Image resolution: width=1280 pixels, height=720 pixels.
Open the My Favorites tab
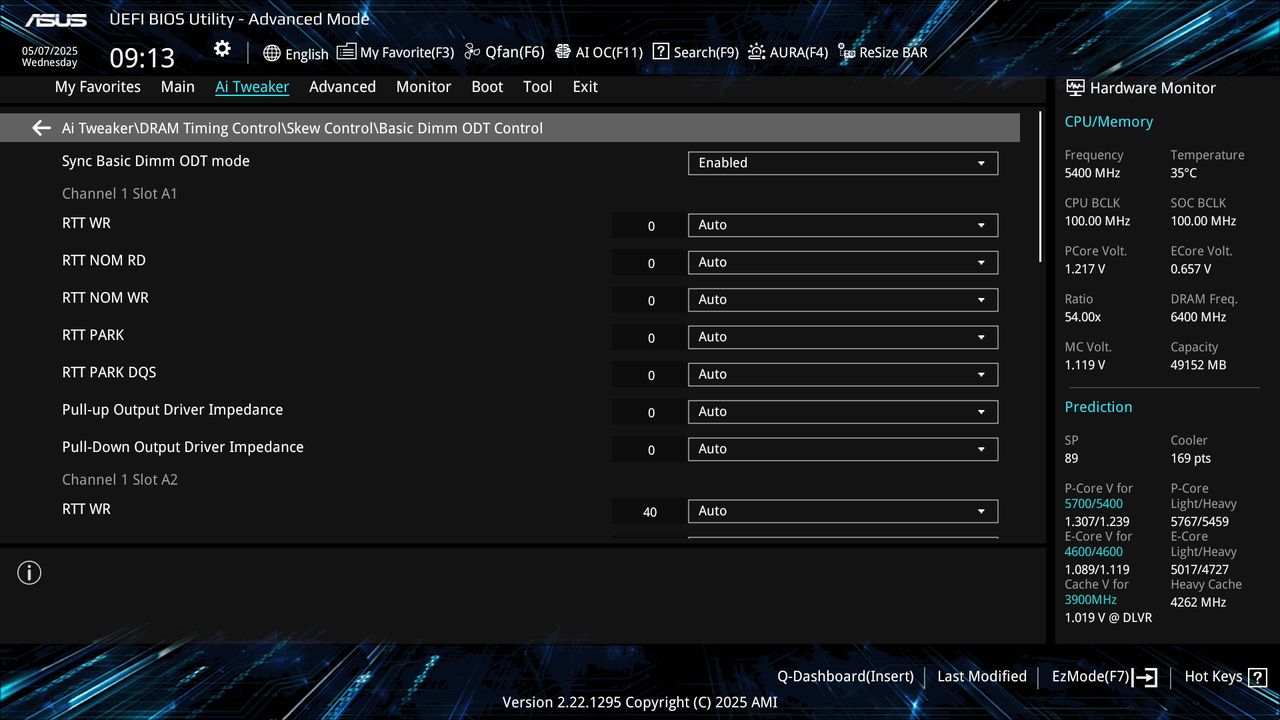coord(98,87)
